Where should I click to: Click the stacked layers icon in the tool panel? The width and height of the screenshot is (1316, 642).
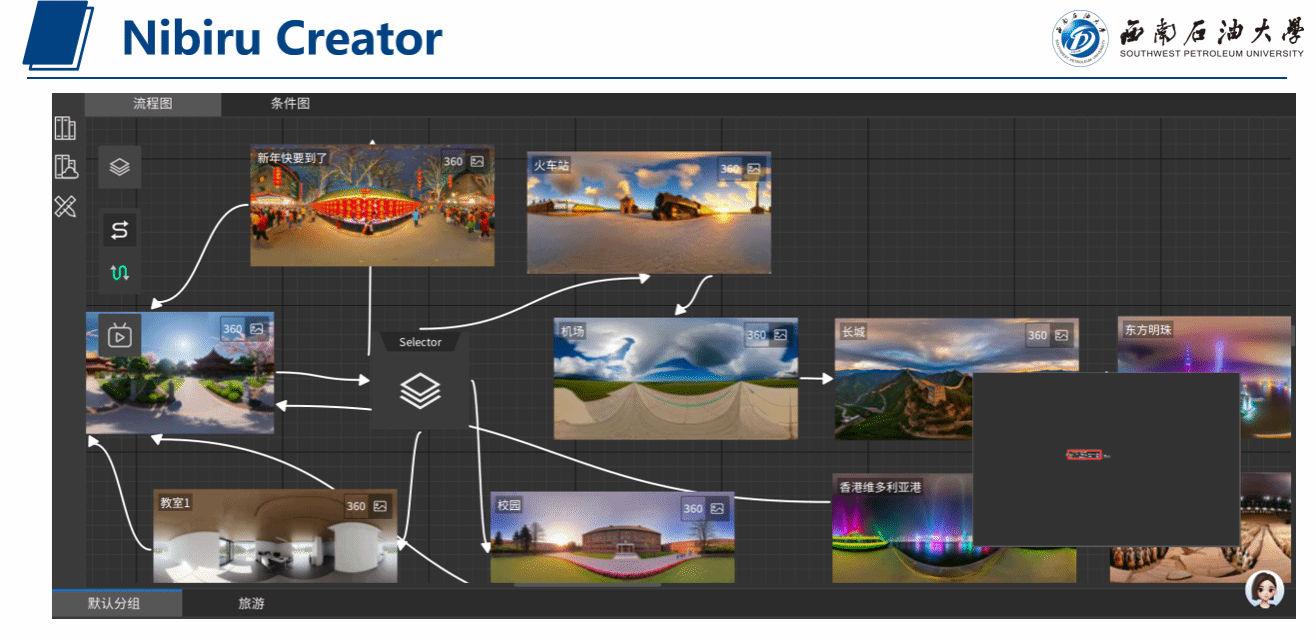(x=120, y=167)
